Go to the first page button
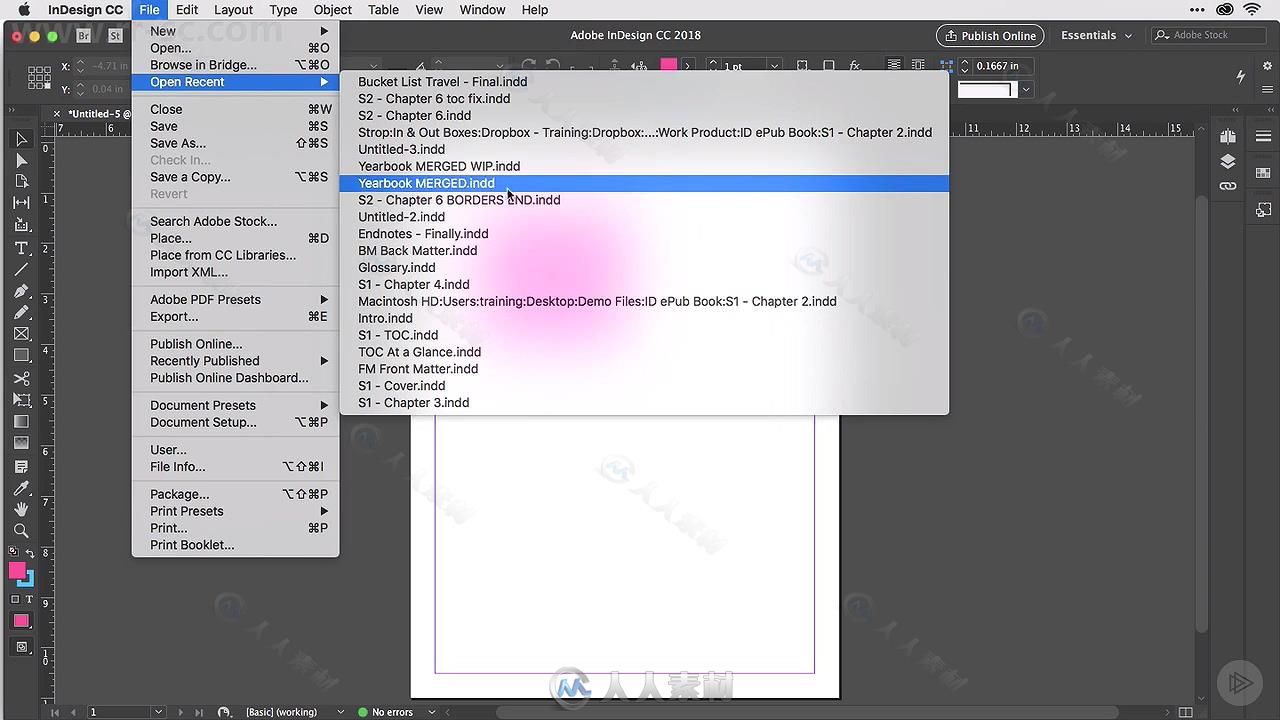The height and width of the screenshot is (720, 1280). [56, 712]
